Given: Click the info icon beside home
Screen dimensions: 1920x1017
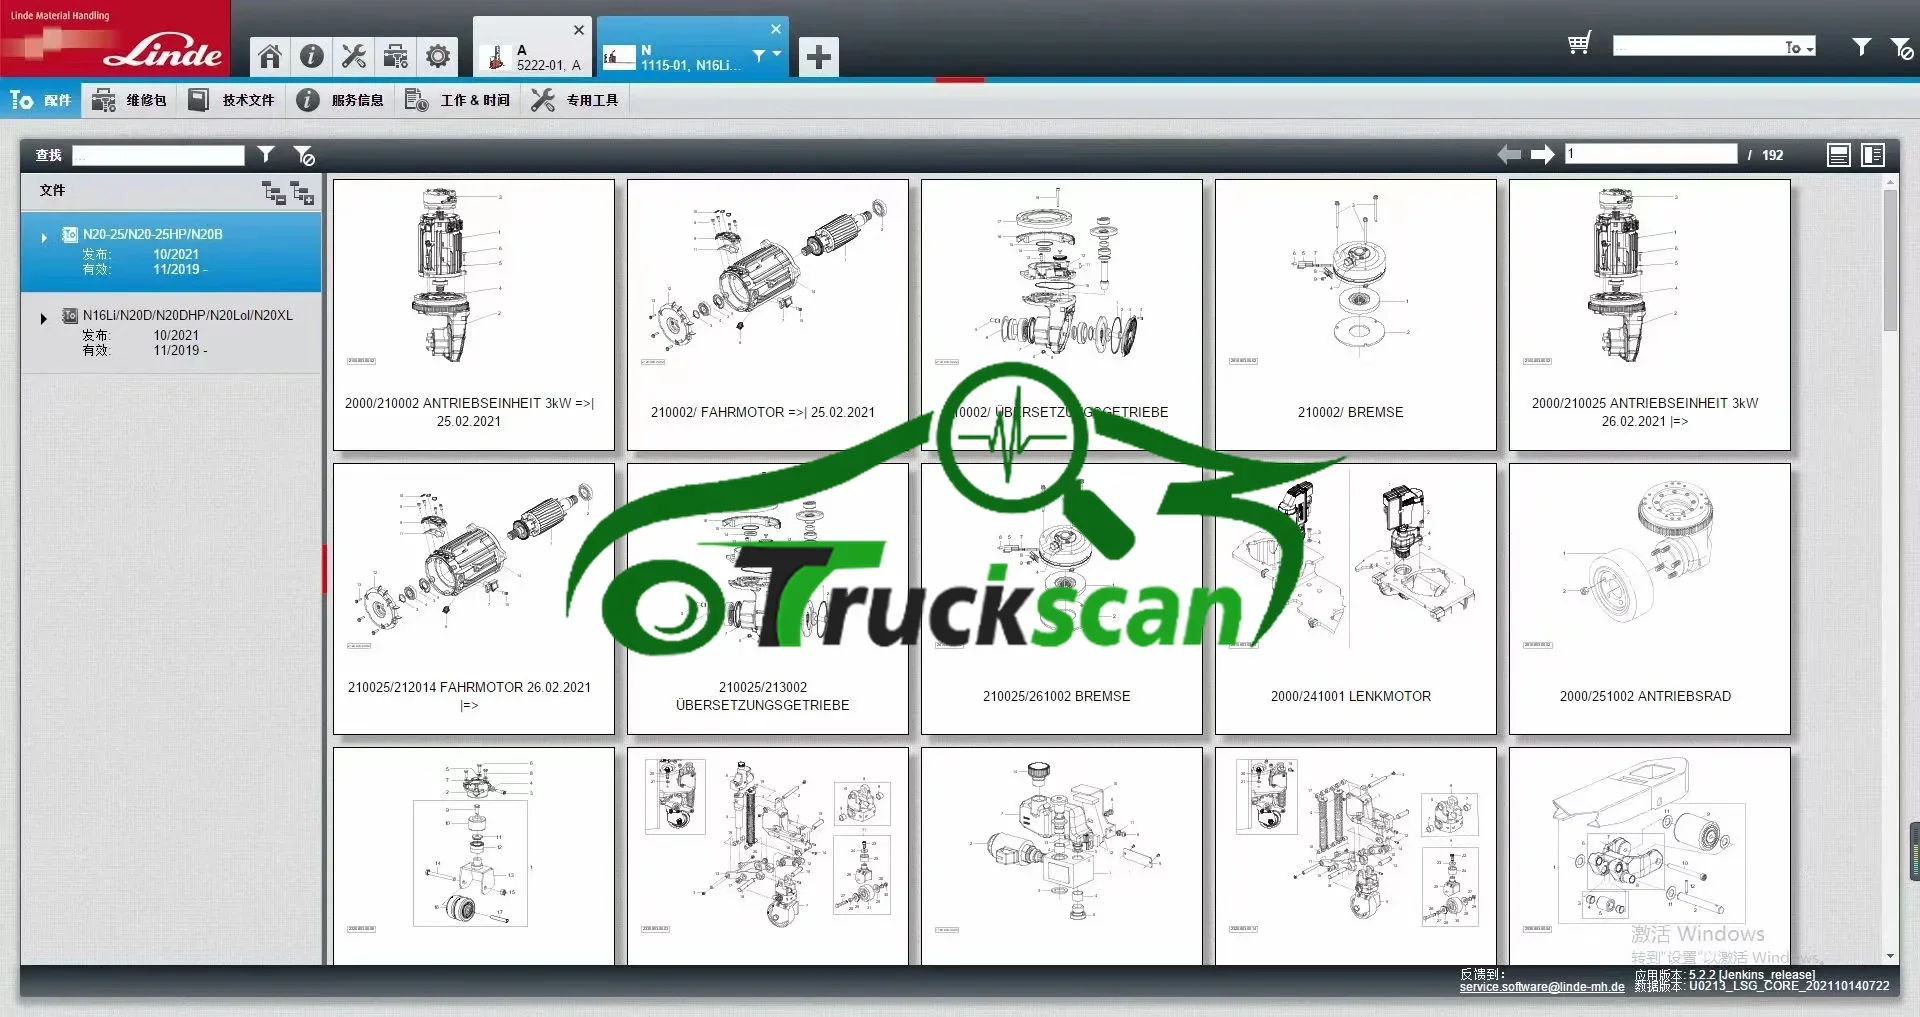Looking at the screenshot, I should click(x=312, y=56).
